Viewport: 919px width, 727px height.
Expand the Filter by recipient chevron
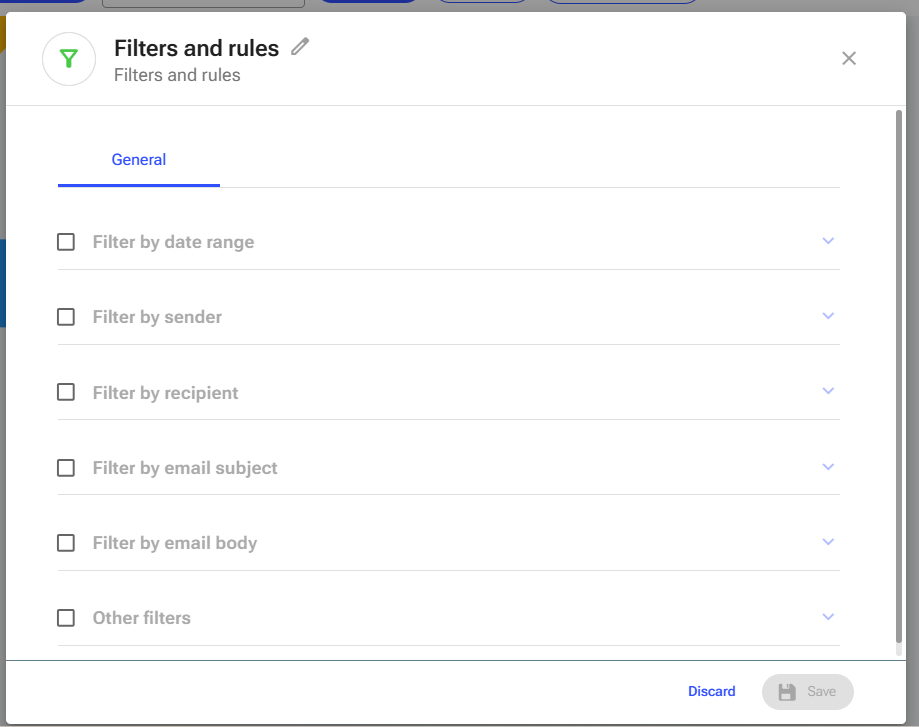(828, 390)
